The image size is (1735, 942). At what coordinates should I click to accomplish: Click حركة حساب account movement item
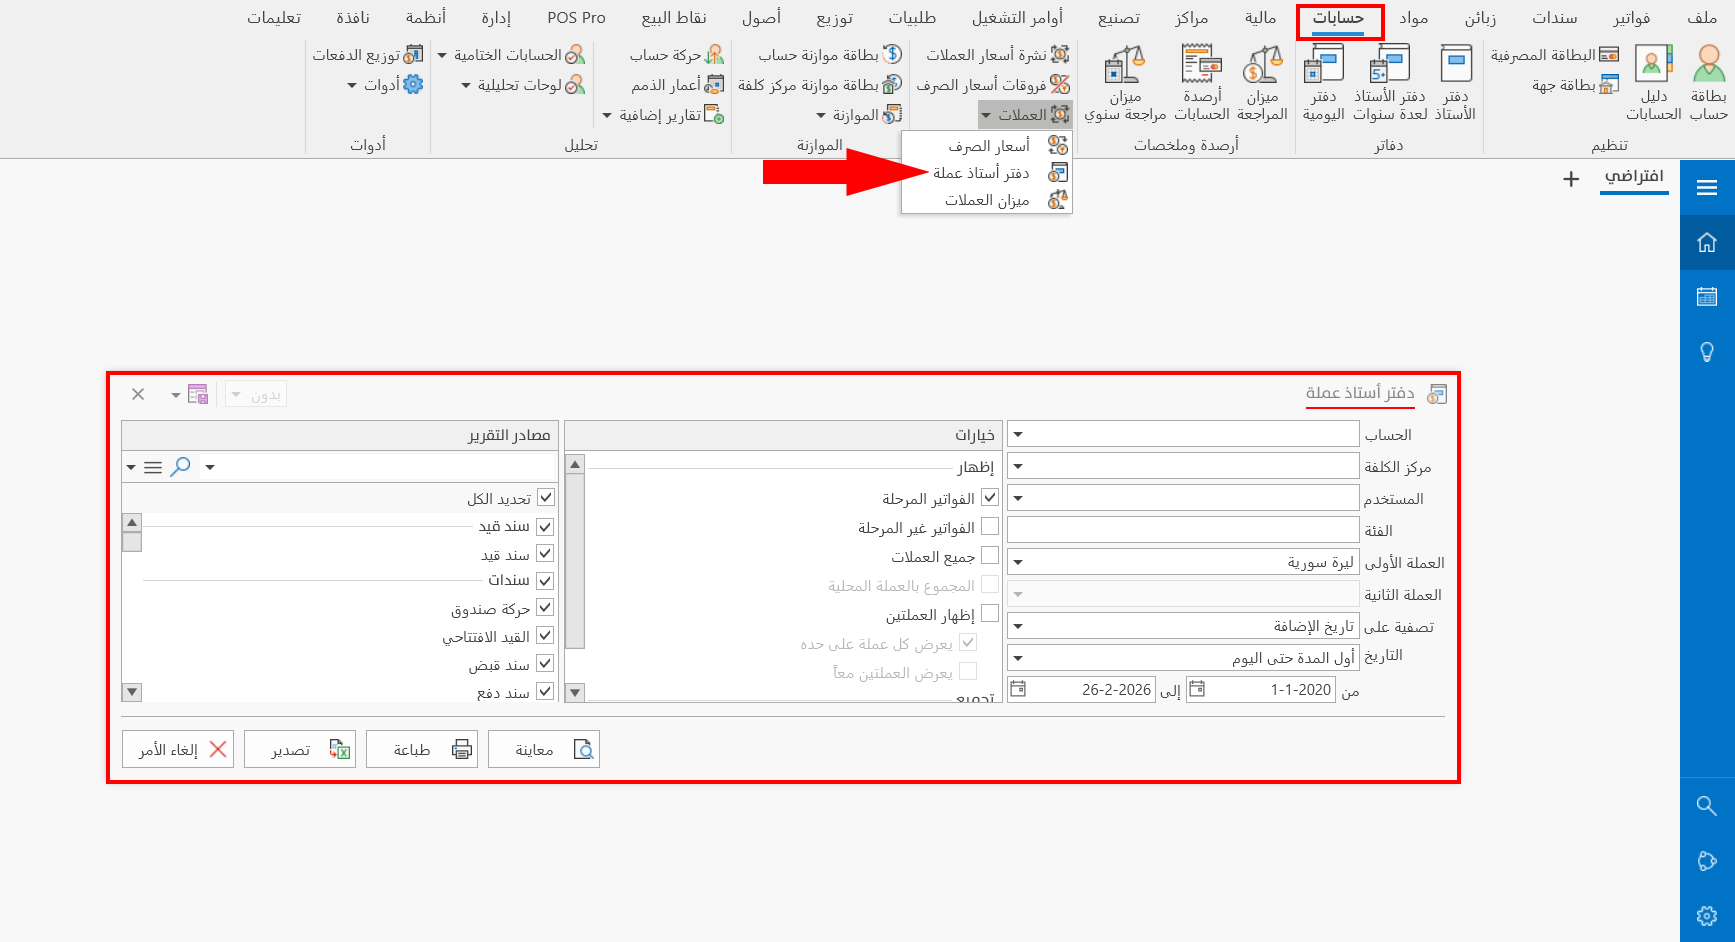point(676,55)
